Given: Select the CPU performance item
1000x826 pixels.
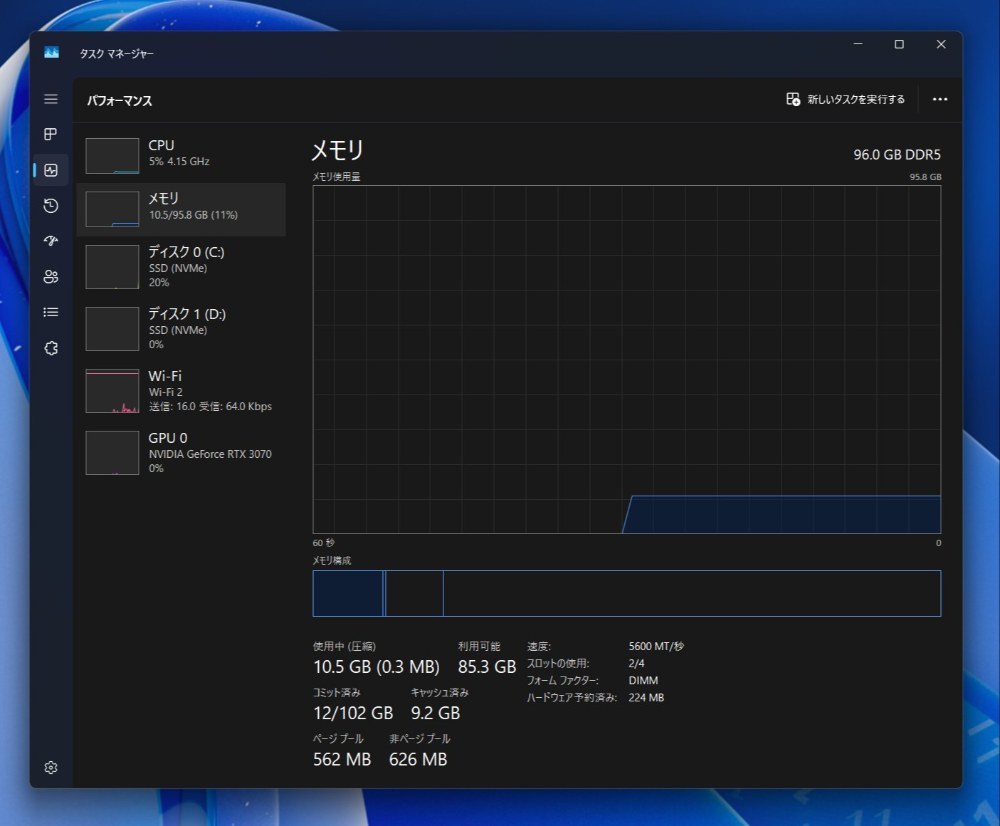Looking at the screenshot, I should 181,156.
